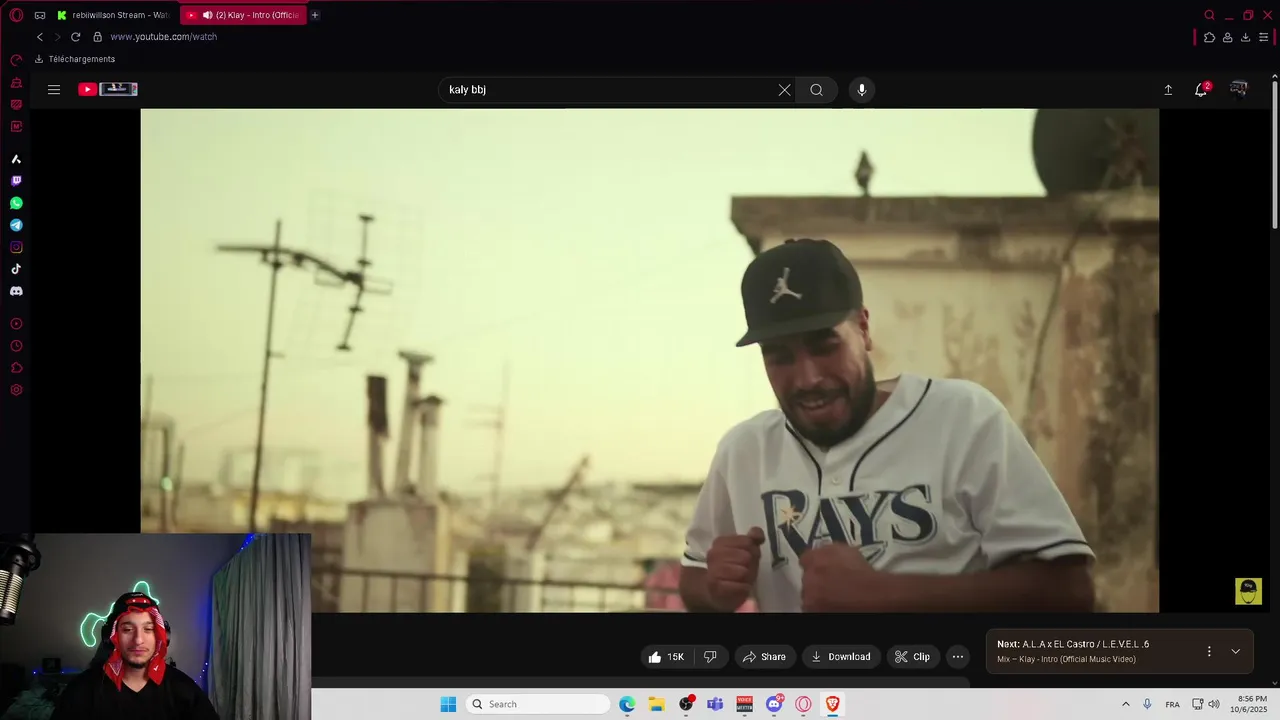The width and height of the screenshot is (1280, 720).
Task: Open options for the Next queue panel
Action: pyautogui.click(x=1209, y=651)
